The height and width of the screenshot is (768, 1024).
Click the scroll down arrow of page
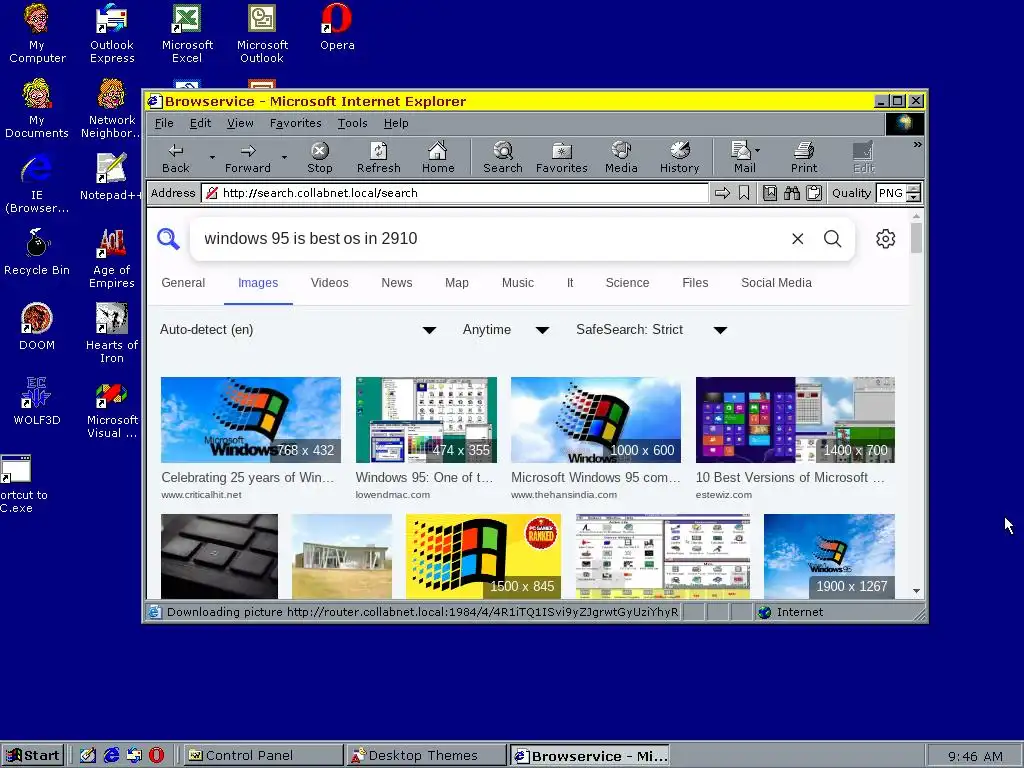coord(916,591)
